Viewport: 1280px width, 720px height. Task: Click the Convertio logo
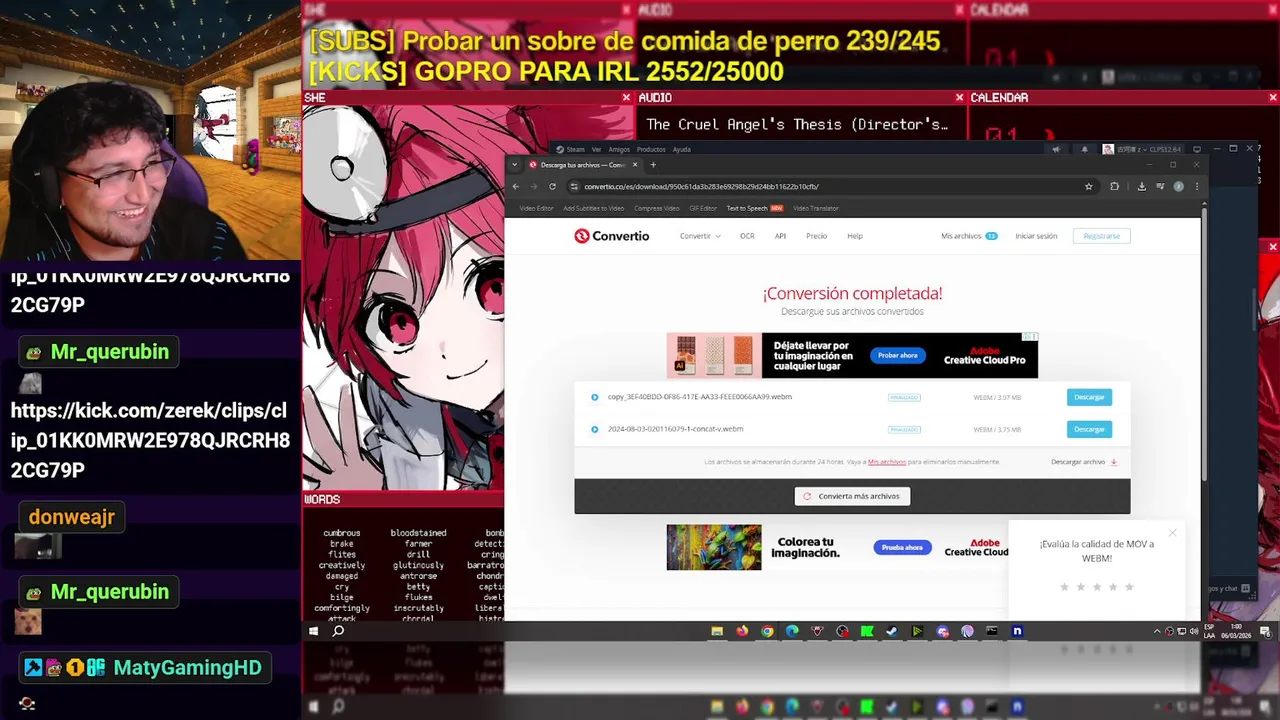611,236
